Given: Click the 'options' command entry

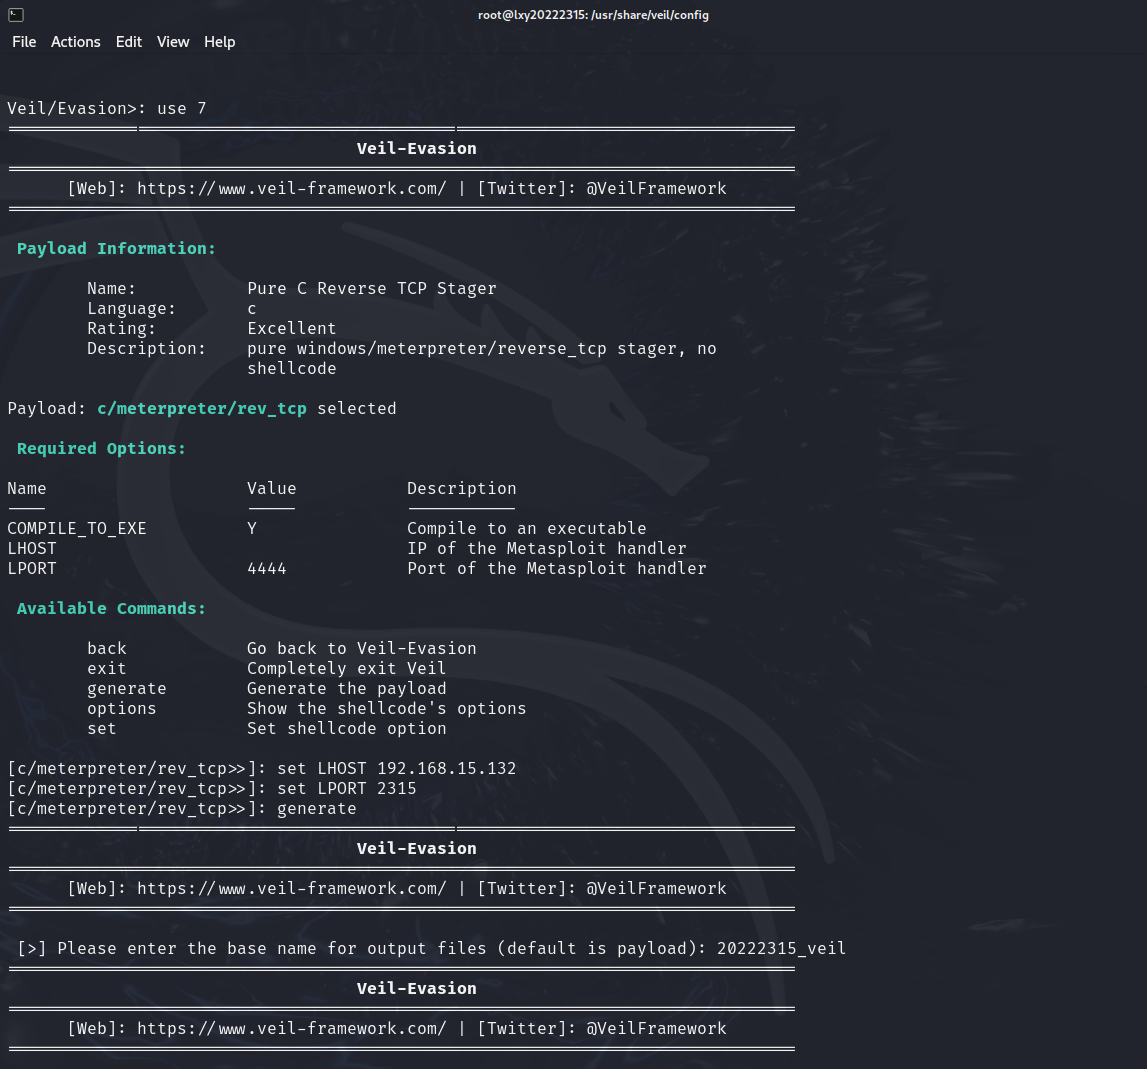Looking at the screenshot, I should [121, 708].
